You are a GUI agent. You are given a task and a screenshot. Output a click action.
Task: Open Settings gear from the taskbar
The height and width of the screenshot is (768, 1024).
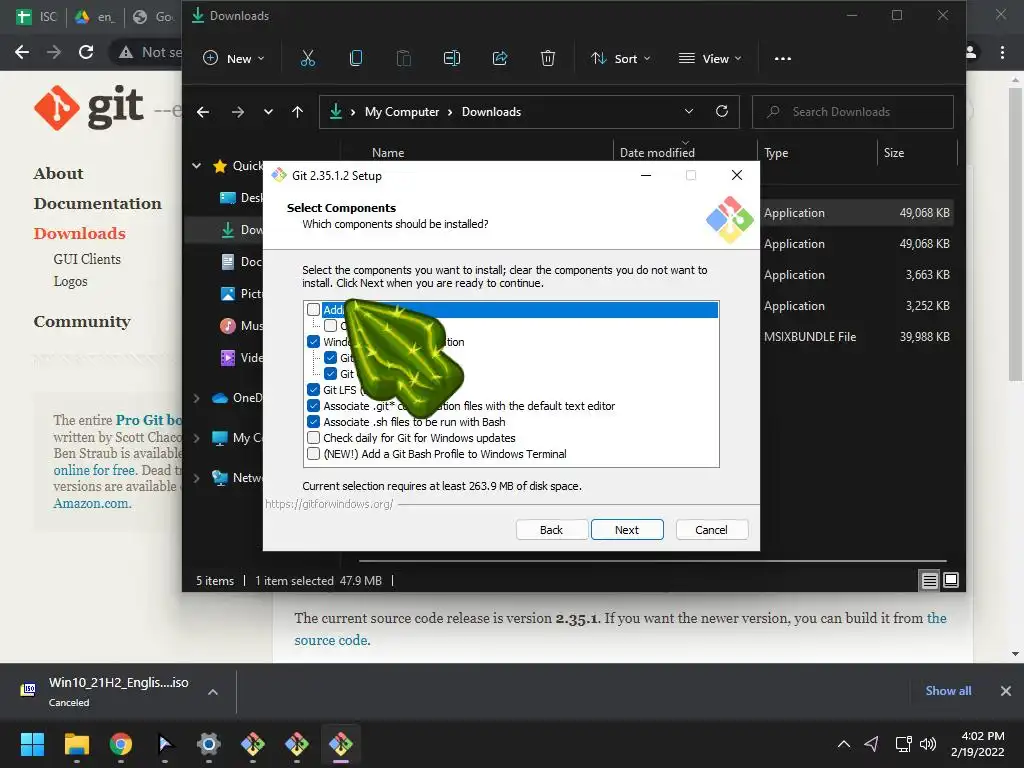coord(208,744)
